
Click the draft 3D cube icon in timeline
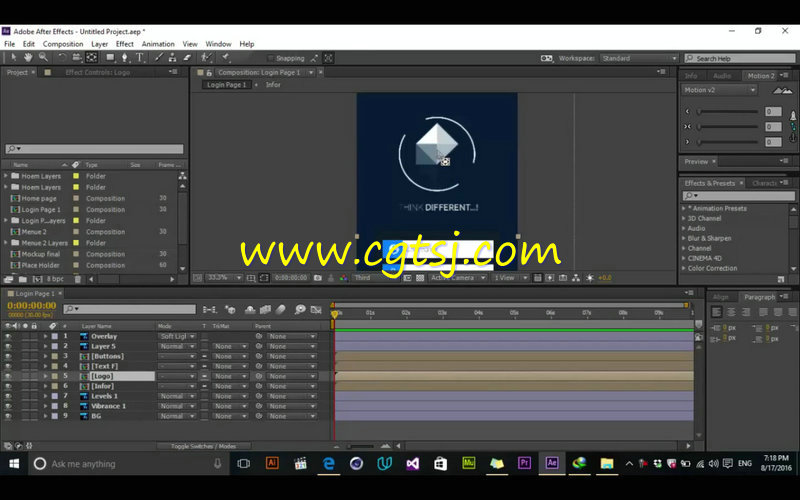point(230,310)
